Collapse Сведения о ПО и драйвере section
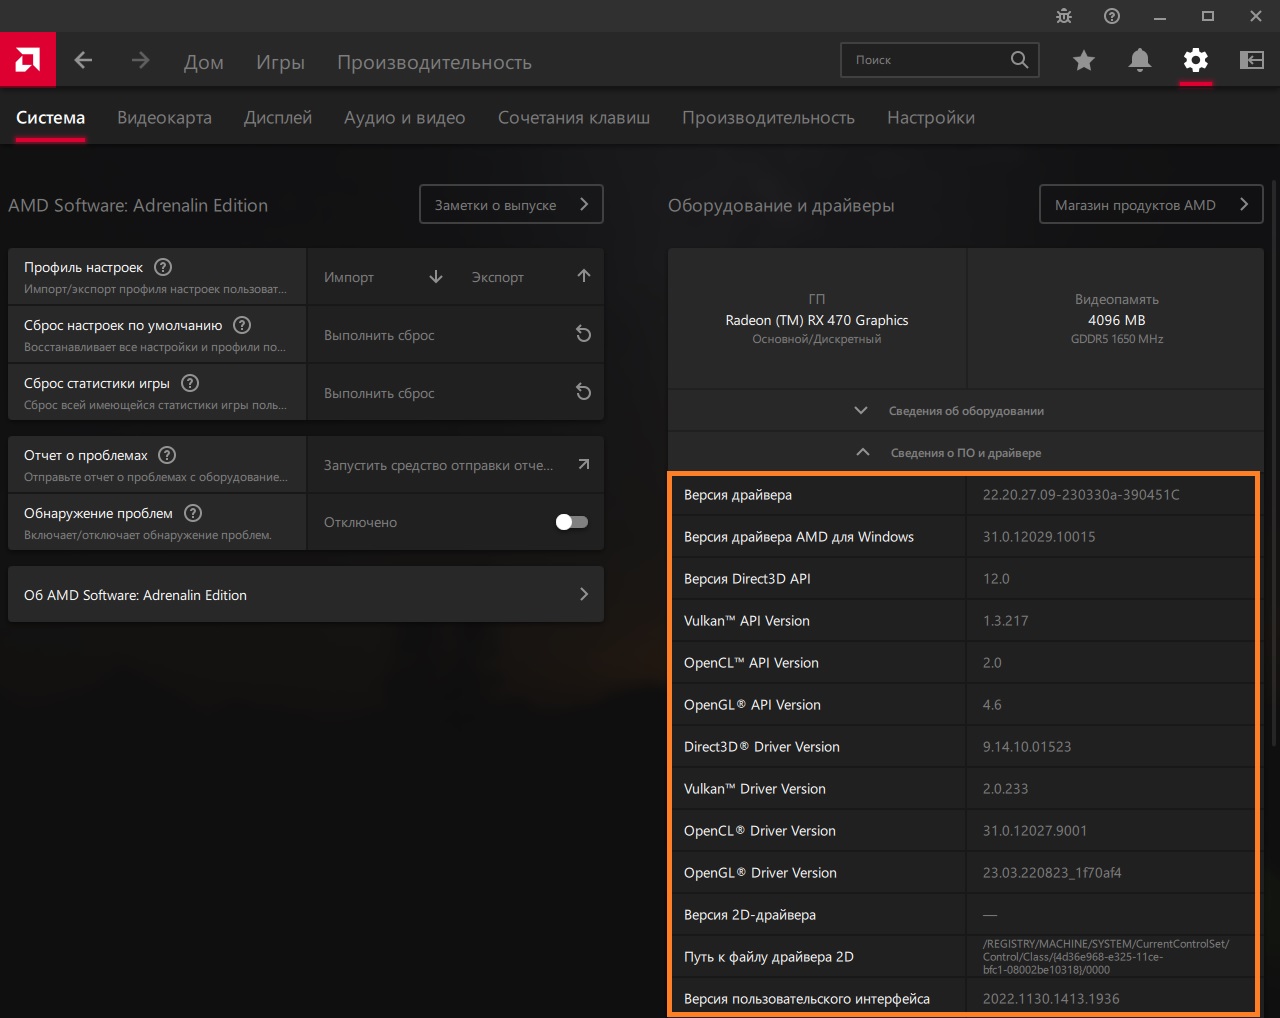This screenshot has height=1018, width=1280. 966,452
